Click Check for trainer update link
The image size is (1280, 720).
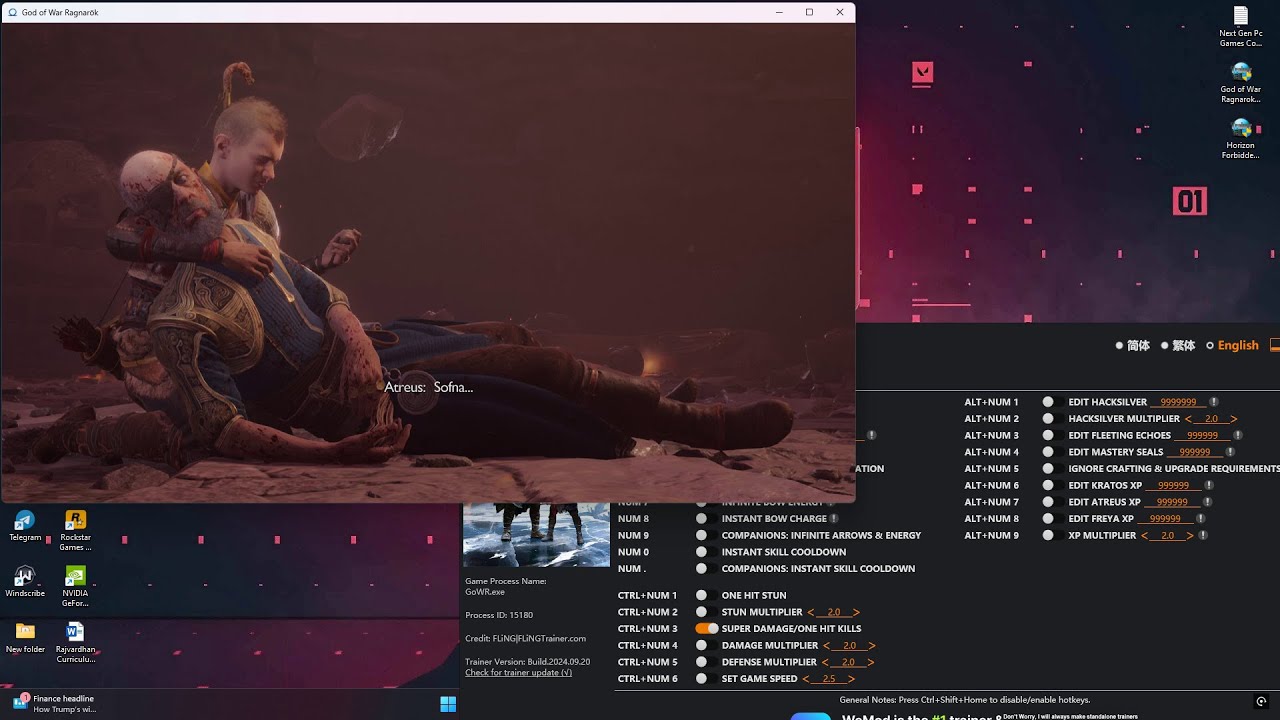point(518,672)
